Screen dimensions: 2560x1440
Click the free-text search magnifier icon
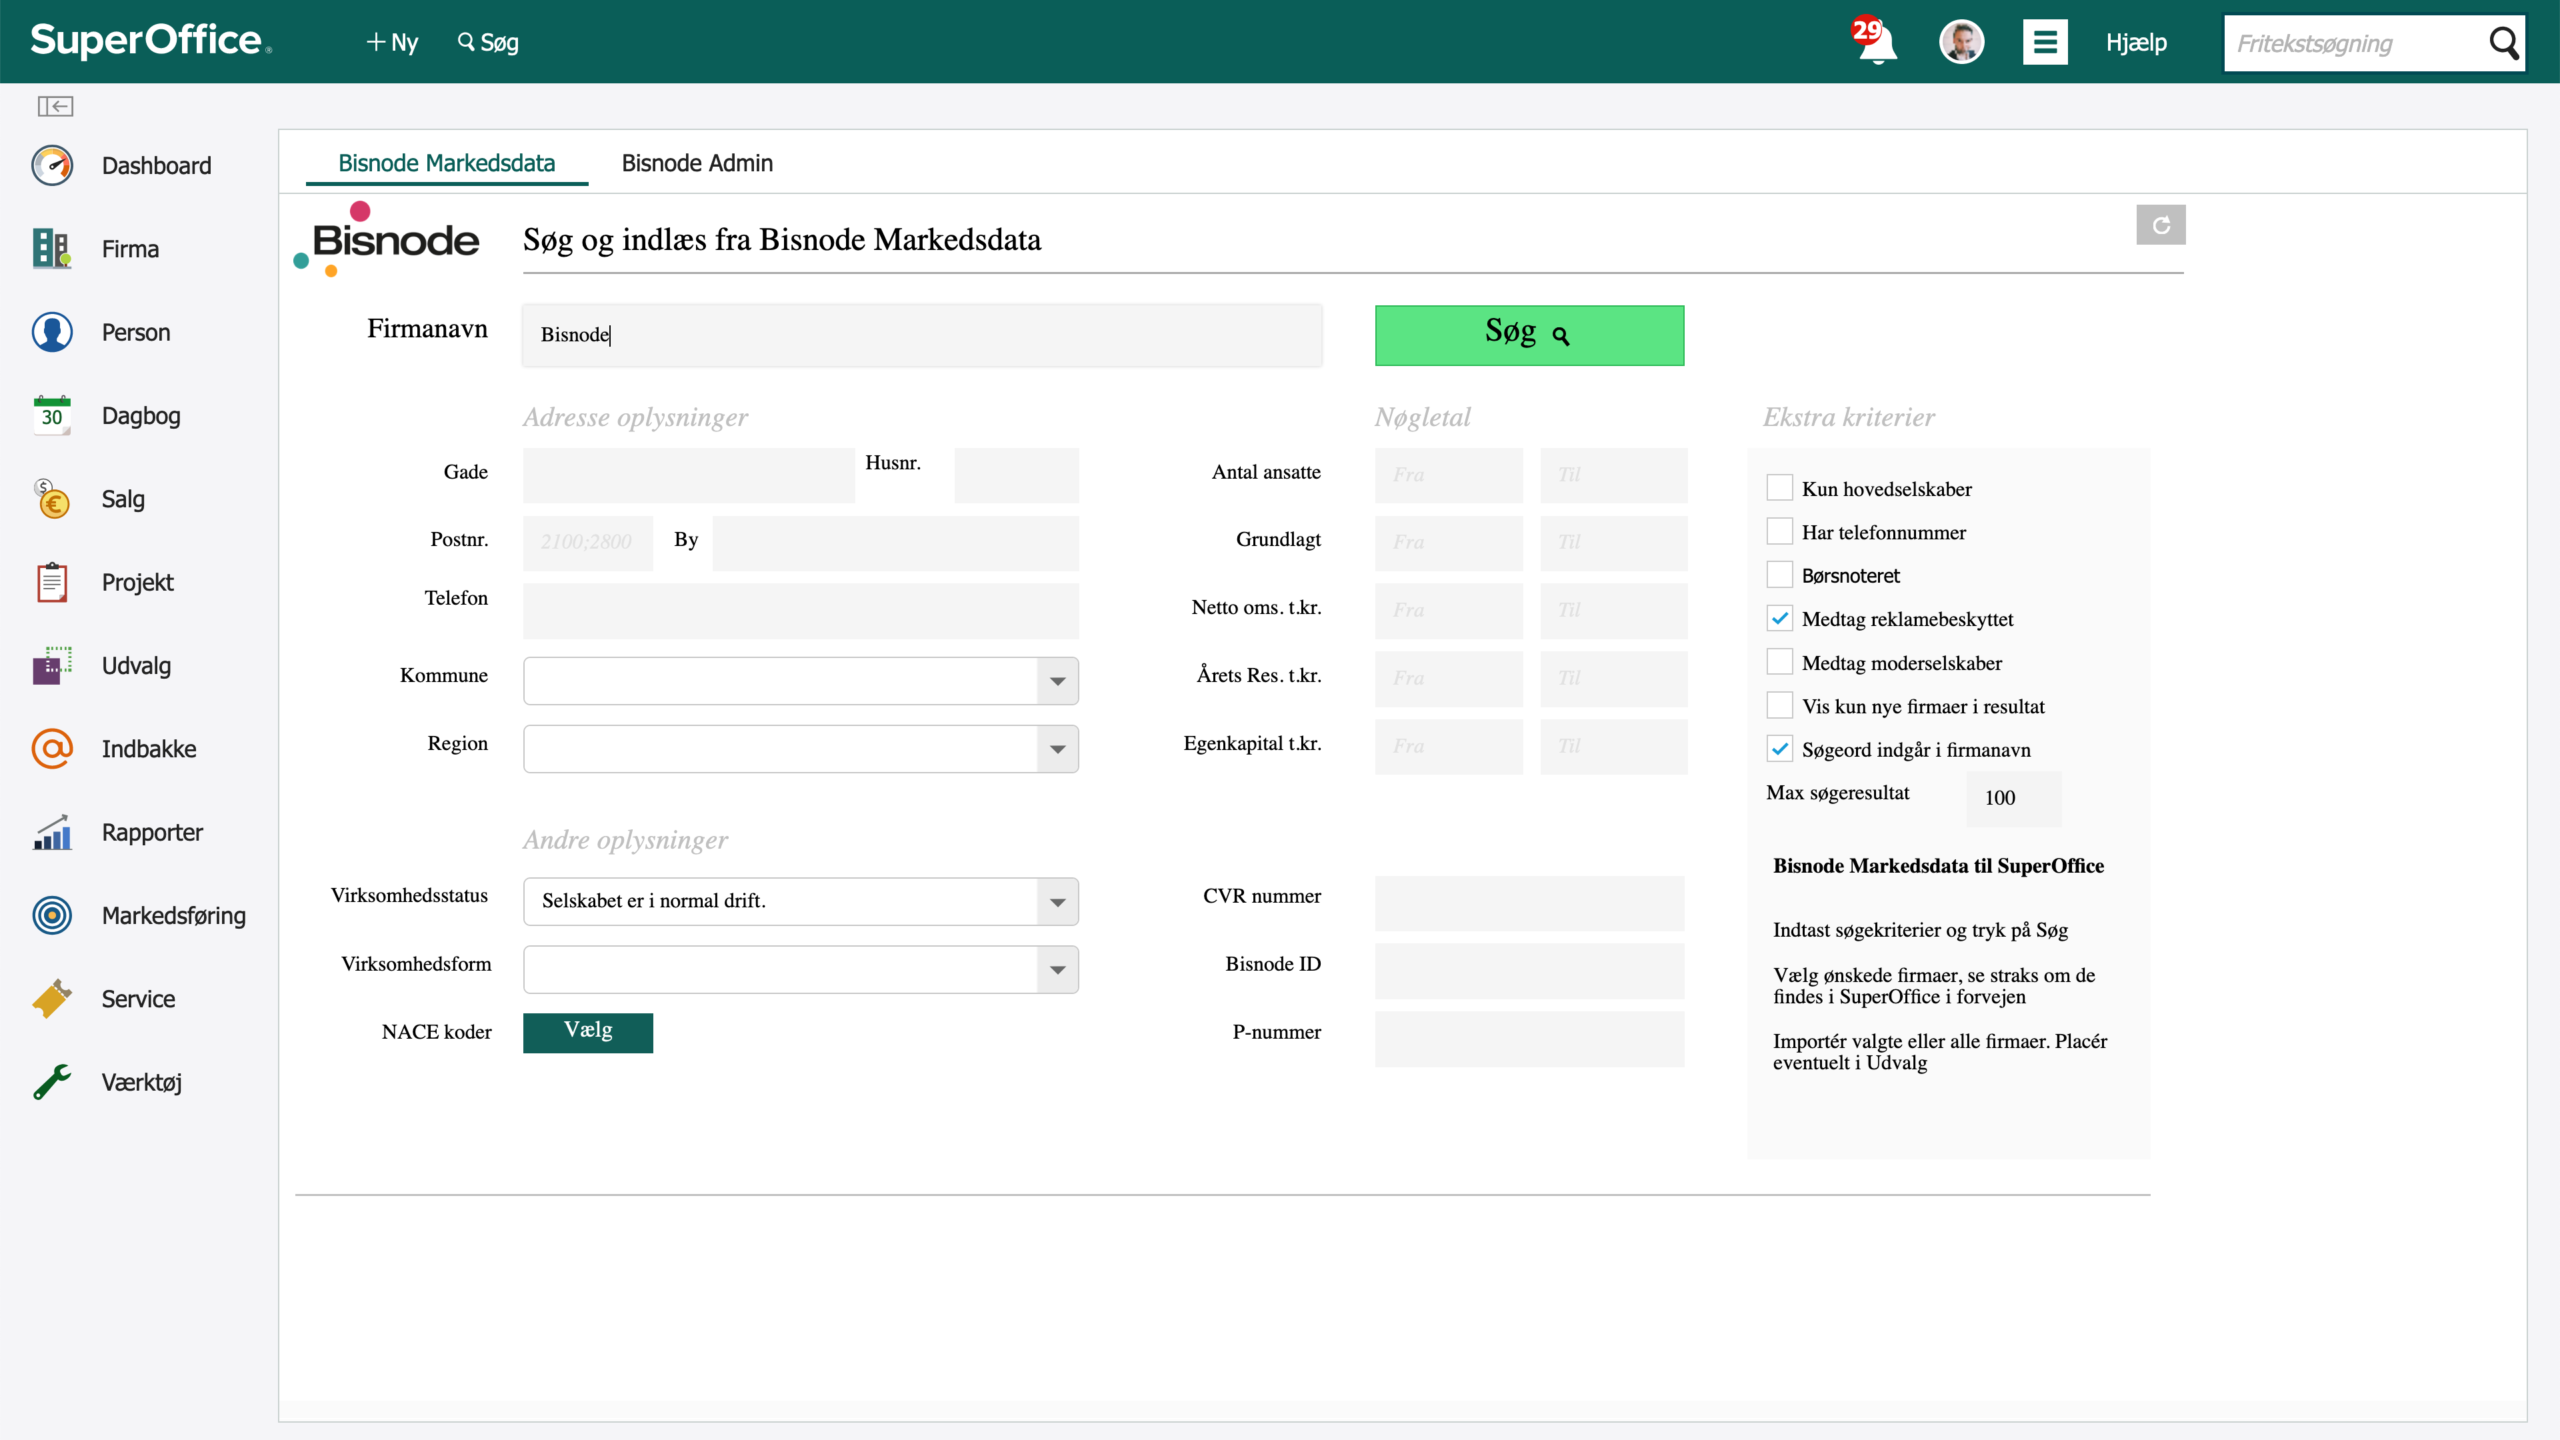coord(2504,43)
